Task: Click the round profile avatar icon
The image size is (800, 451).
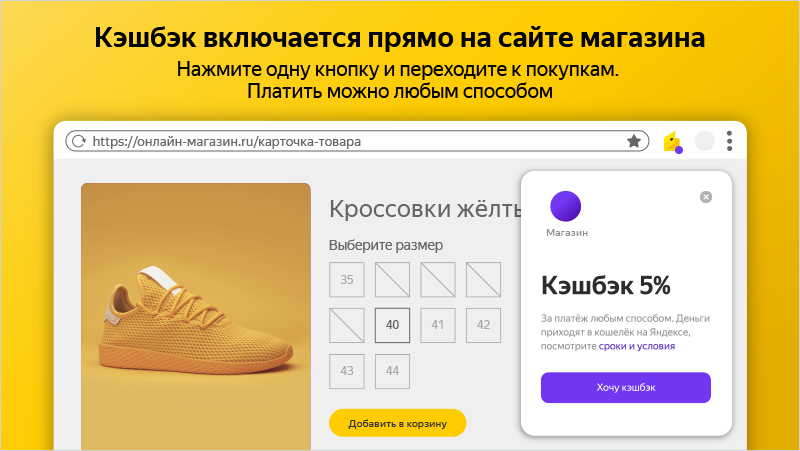Action: pyautogui.click(x=705, y=141)
